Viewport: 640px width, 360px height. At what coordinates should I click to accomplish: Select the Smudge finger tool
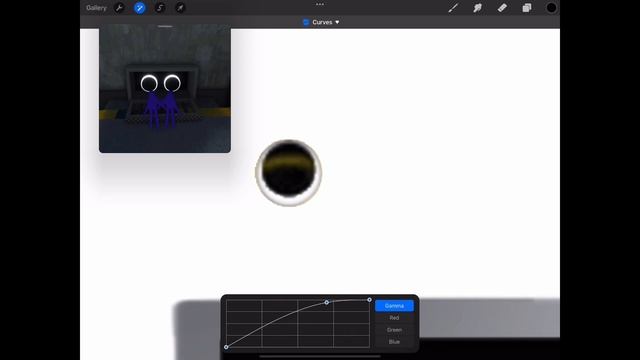(478, 8)
